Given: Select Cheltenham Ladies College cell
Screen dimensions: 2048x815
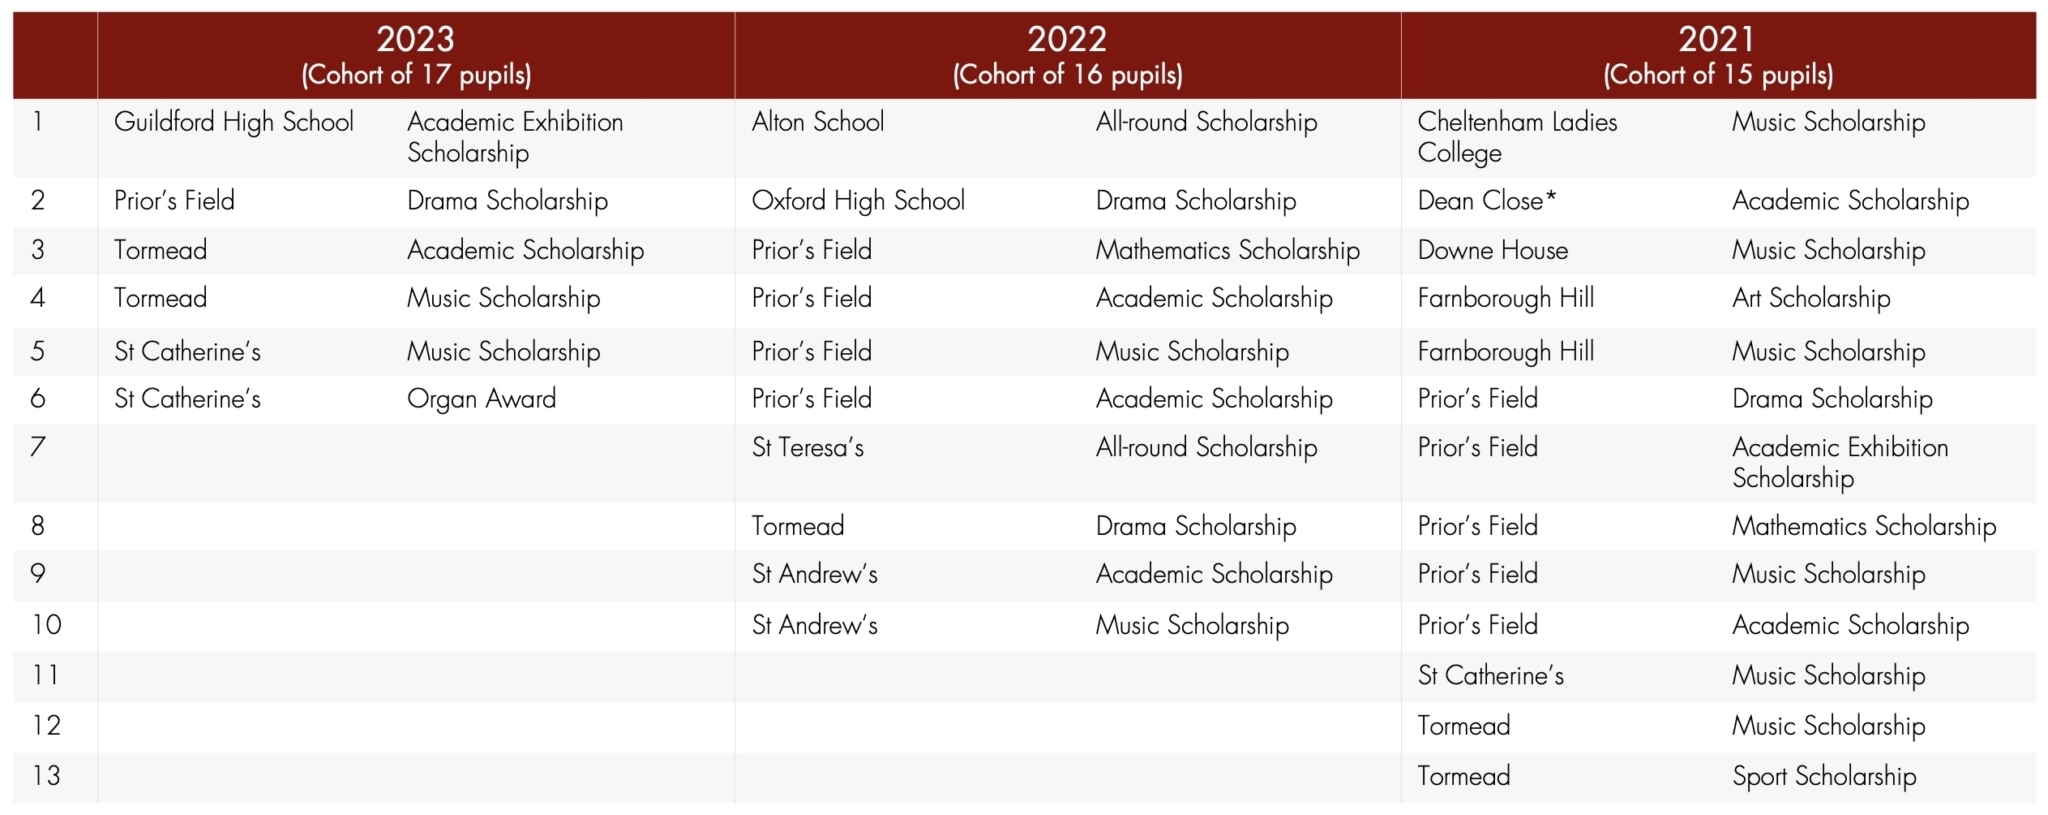Looking at the screenshot, I should 1517,137.
